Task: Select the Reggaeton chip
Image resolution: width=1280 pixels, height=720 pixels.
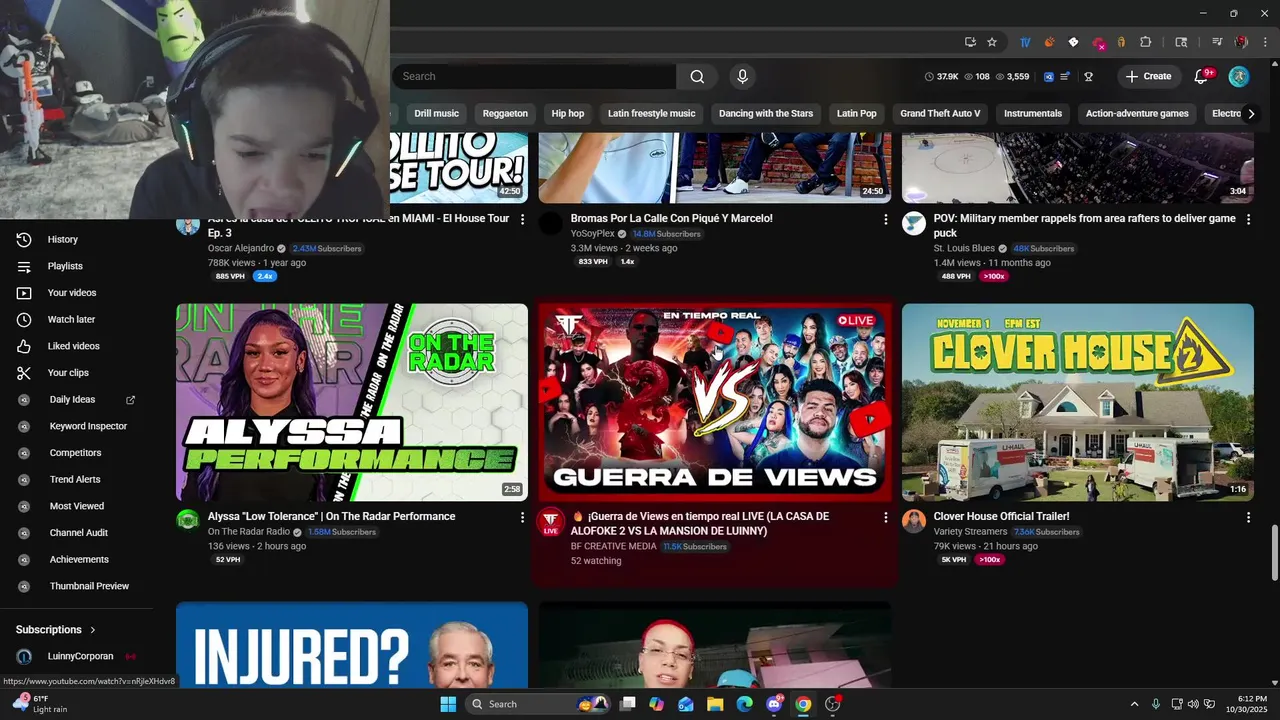Action: [505, 113]
